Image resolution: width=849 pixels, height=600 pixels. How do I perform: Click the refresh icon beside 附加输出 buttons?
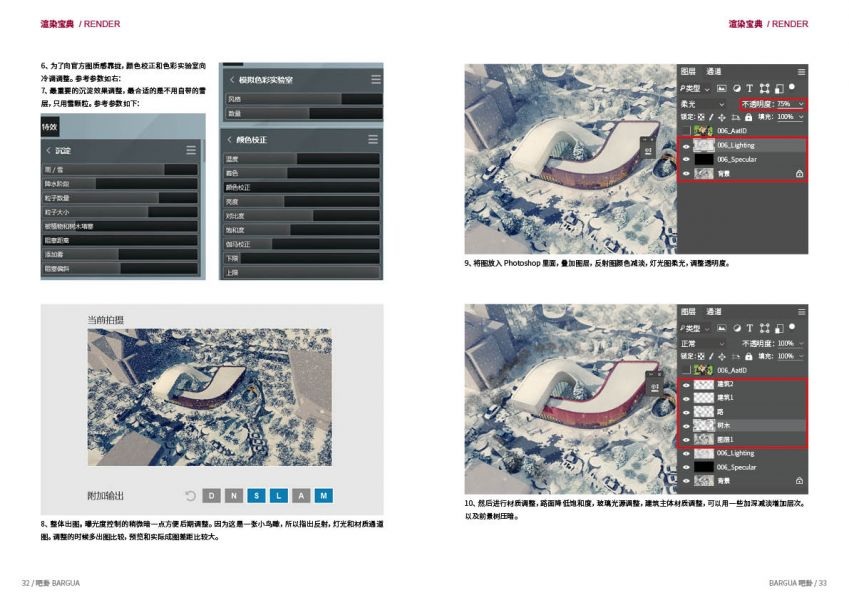click(x=190, y=495)
